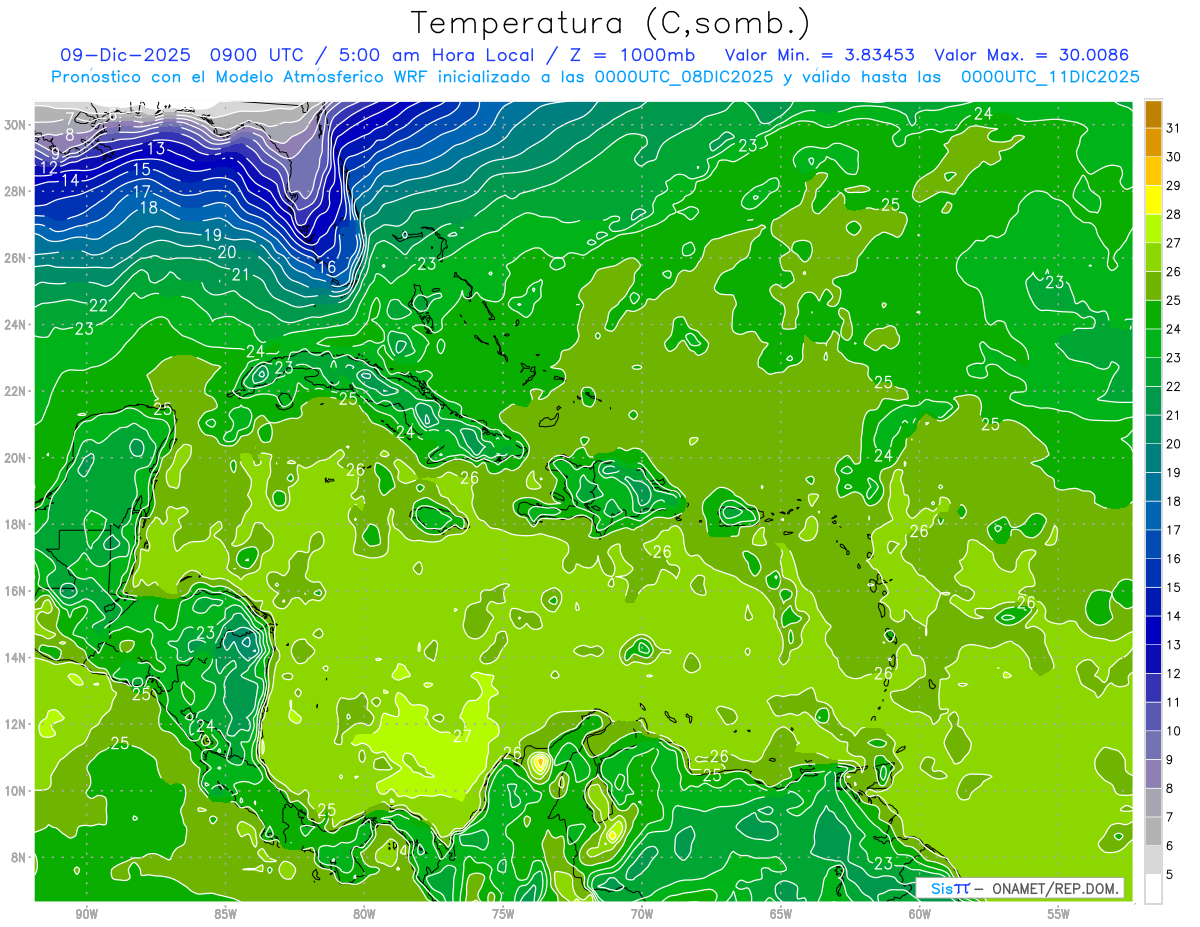Viewport: 1200px width, 927px height.
Task: Click the "15" contour label on the map
Action: (x=142, y=170)
